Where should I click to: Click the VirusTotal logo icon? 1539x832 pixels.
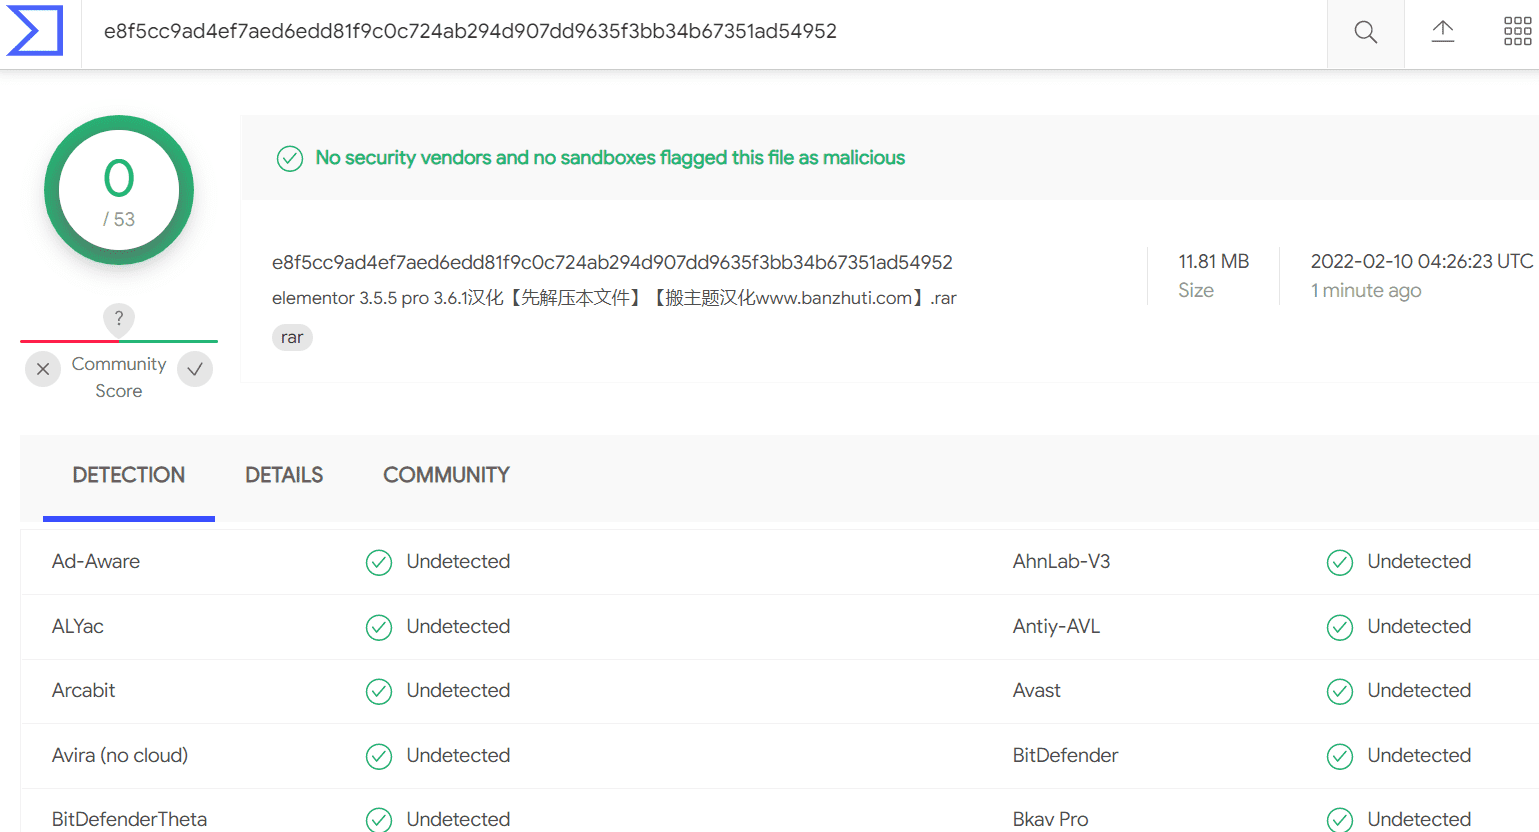(x=35, y=31)
